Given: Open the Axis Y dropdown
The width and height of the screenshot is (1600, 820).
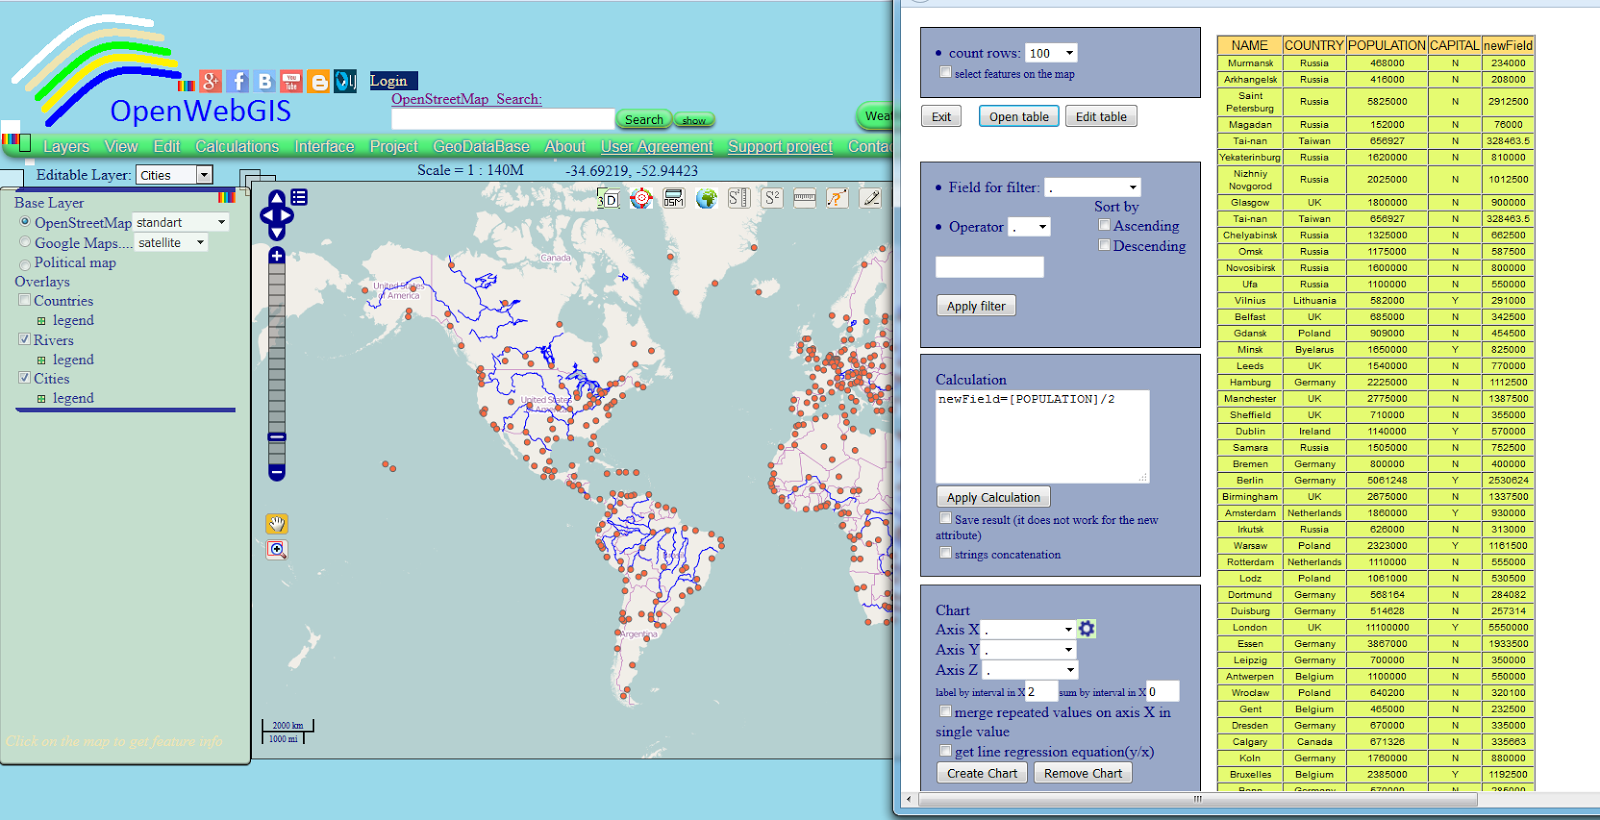Looking at the screenshot, I should coord(1029,650).
